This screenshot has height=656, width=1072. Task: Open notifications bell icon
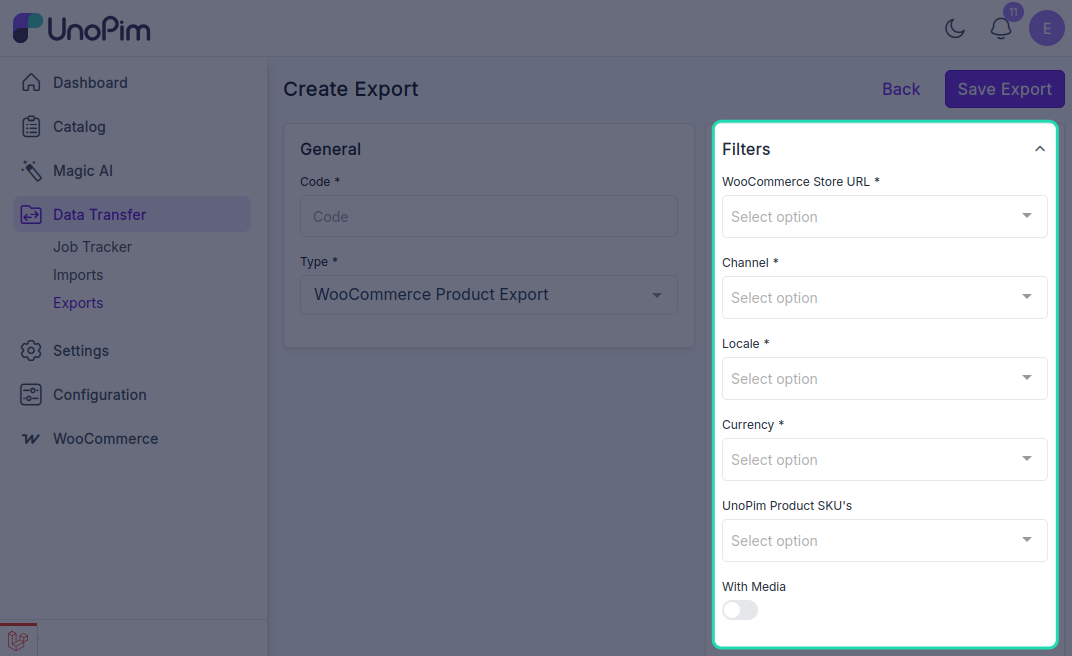tap(1001, 28)
